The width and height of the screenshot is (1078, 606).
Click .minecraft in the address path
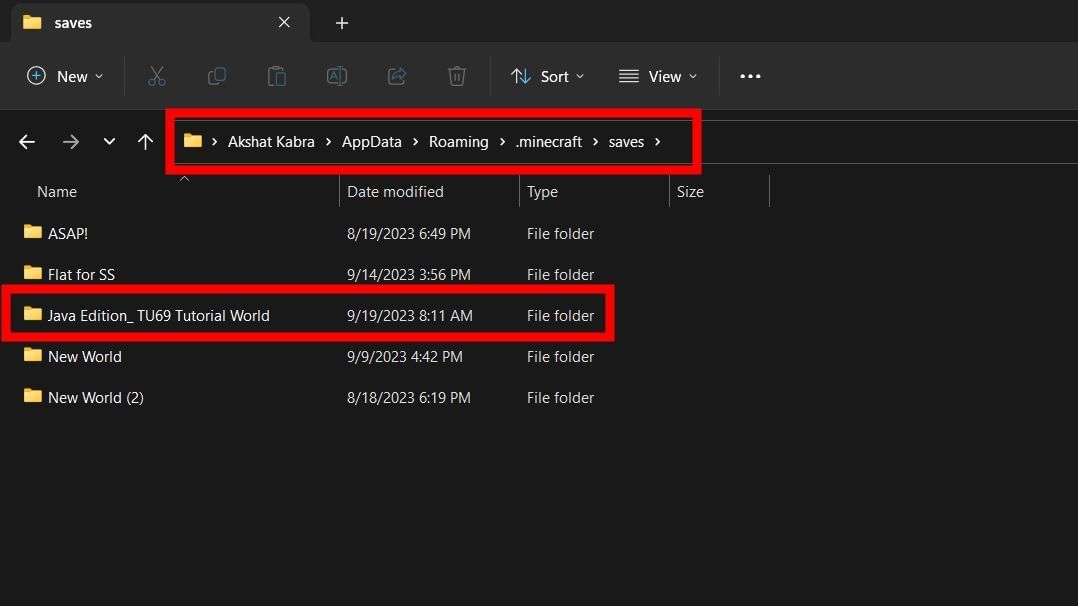point(548,142)
